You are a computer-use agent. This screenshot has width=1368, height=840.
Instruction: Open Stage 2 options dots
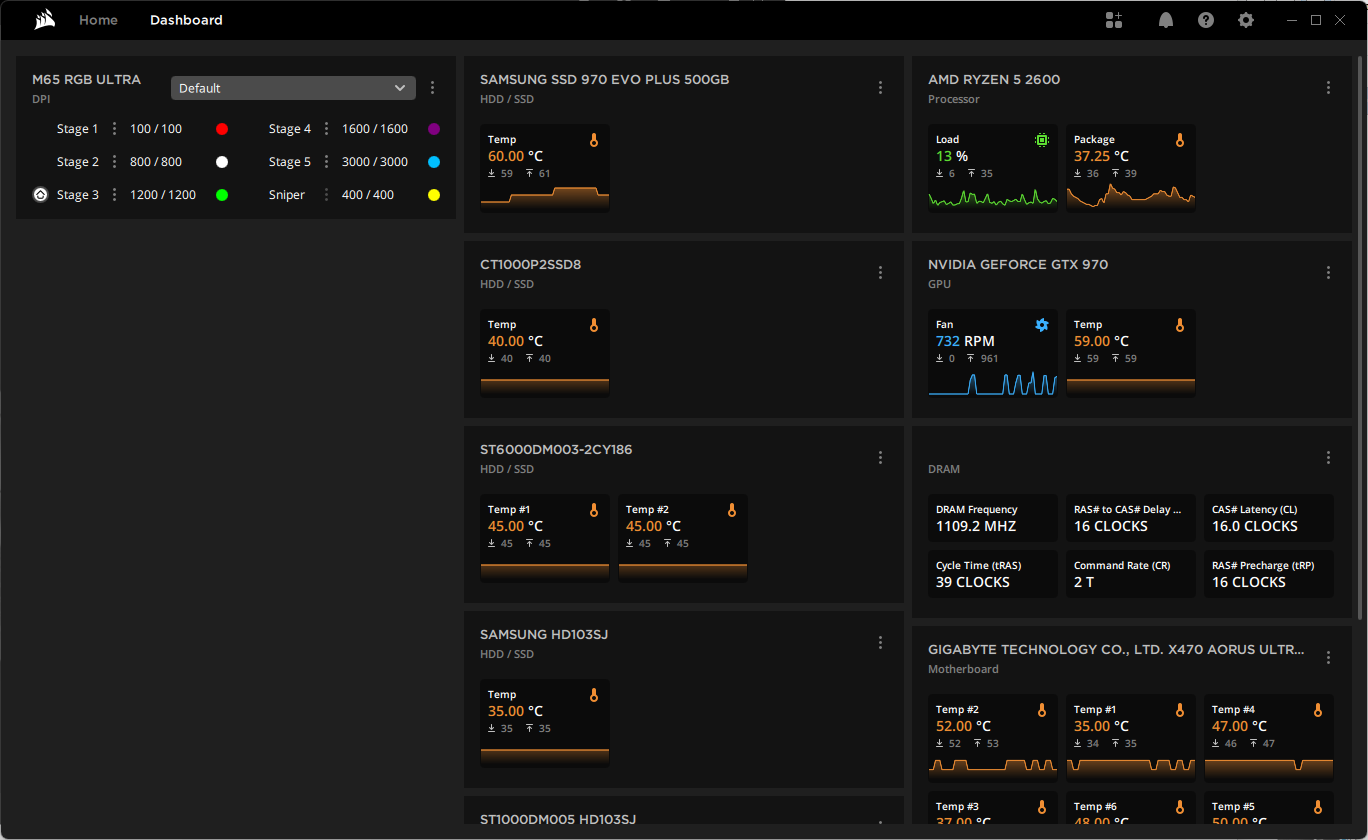coord(114,162)
